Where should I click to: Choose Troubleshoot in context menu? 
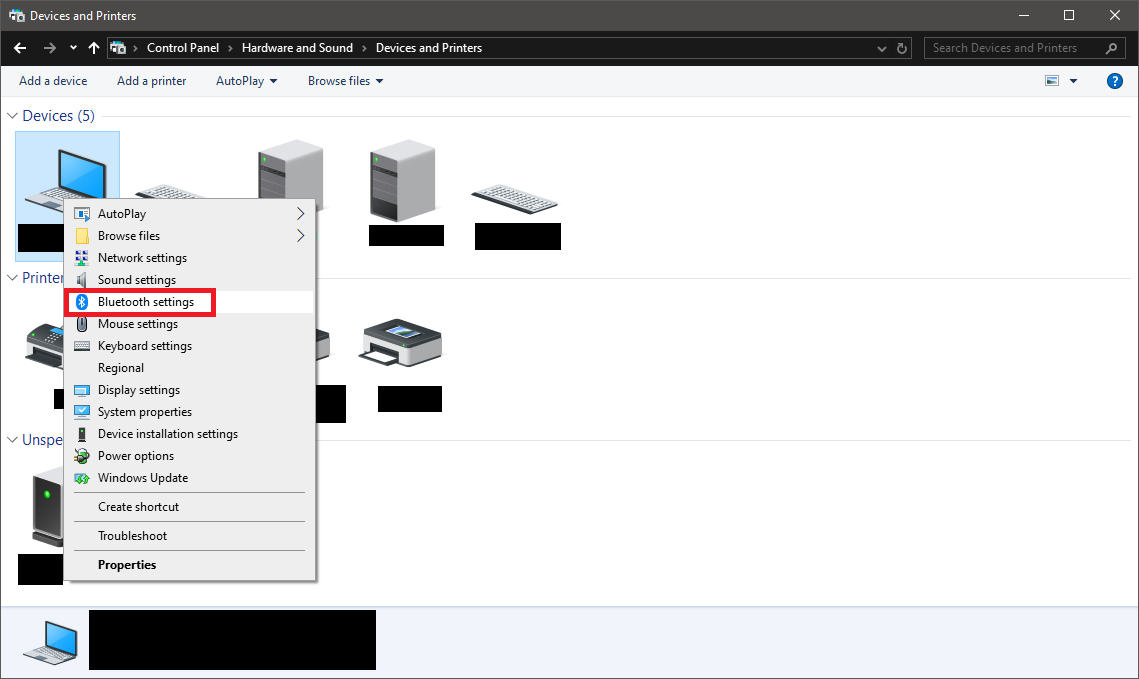pyautogui.click(x=190, y=536)
